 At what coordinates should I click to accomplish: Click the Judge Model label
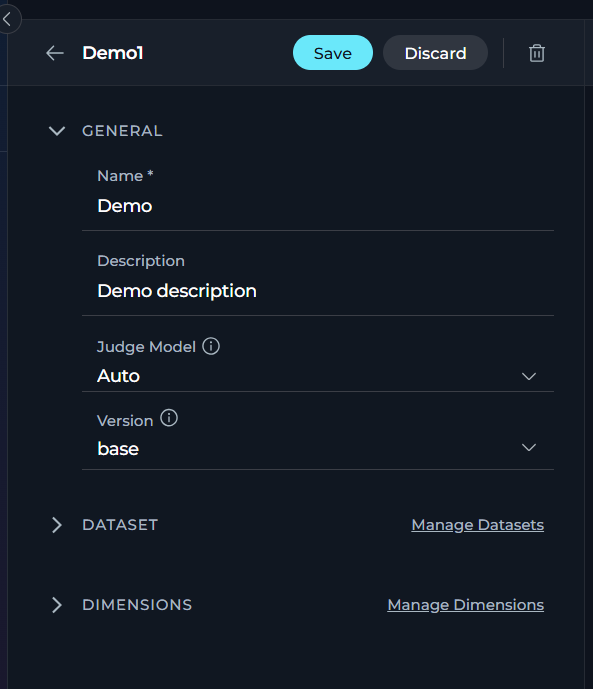[146, 347]
